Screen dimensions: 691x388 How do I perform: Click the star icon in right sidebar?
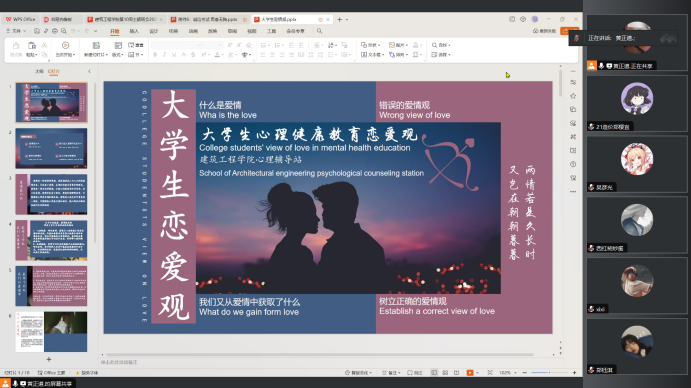(573, 96)
